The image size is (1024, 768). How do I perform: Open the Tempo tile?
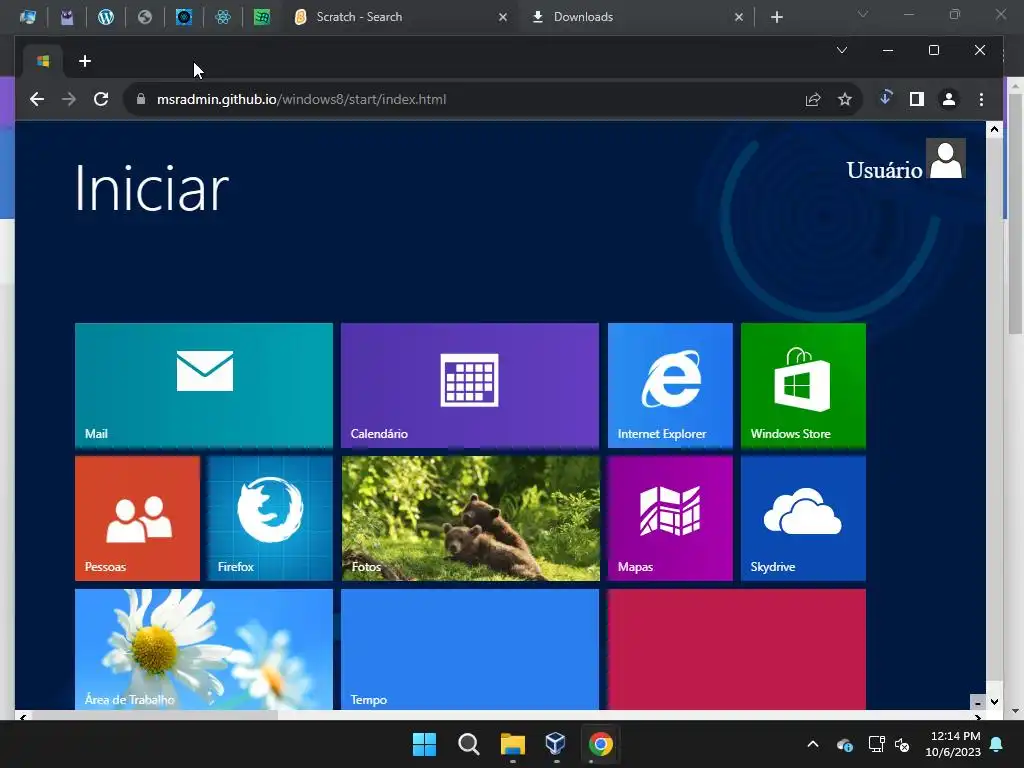click(x=470, y=649)
